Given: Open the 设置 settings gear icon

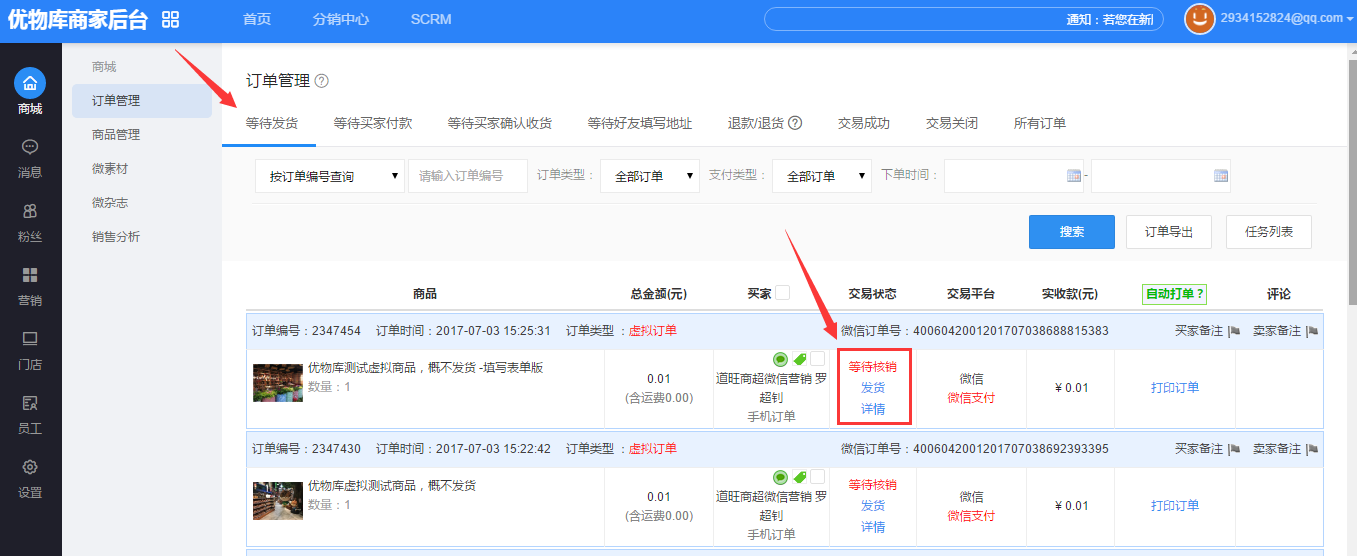Looking at the screenshot, I should click(30, 467).
